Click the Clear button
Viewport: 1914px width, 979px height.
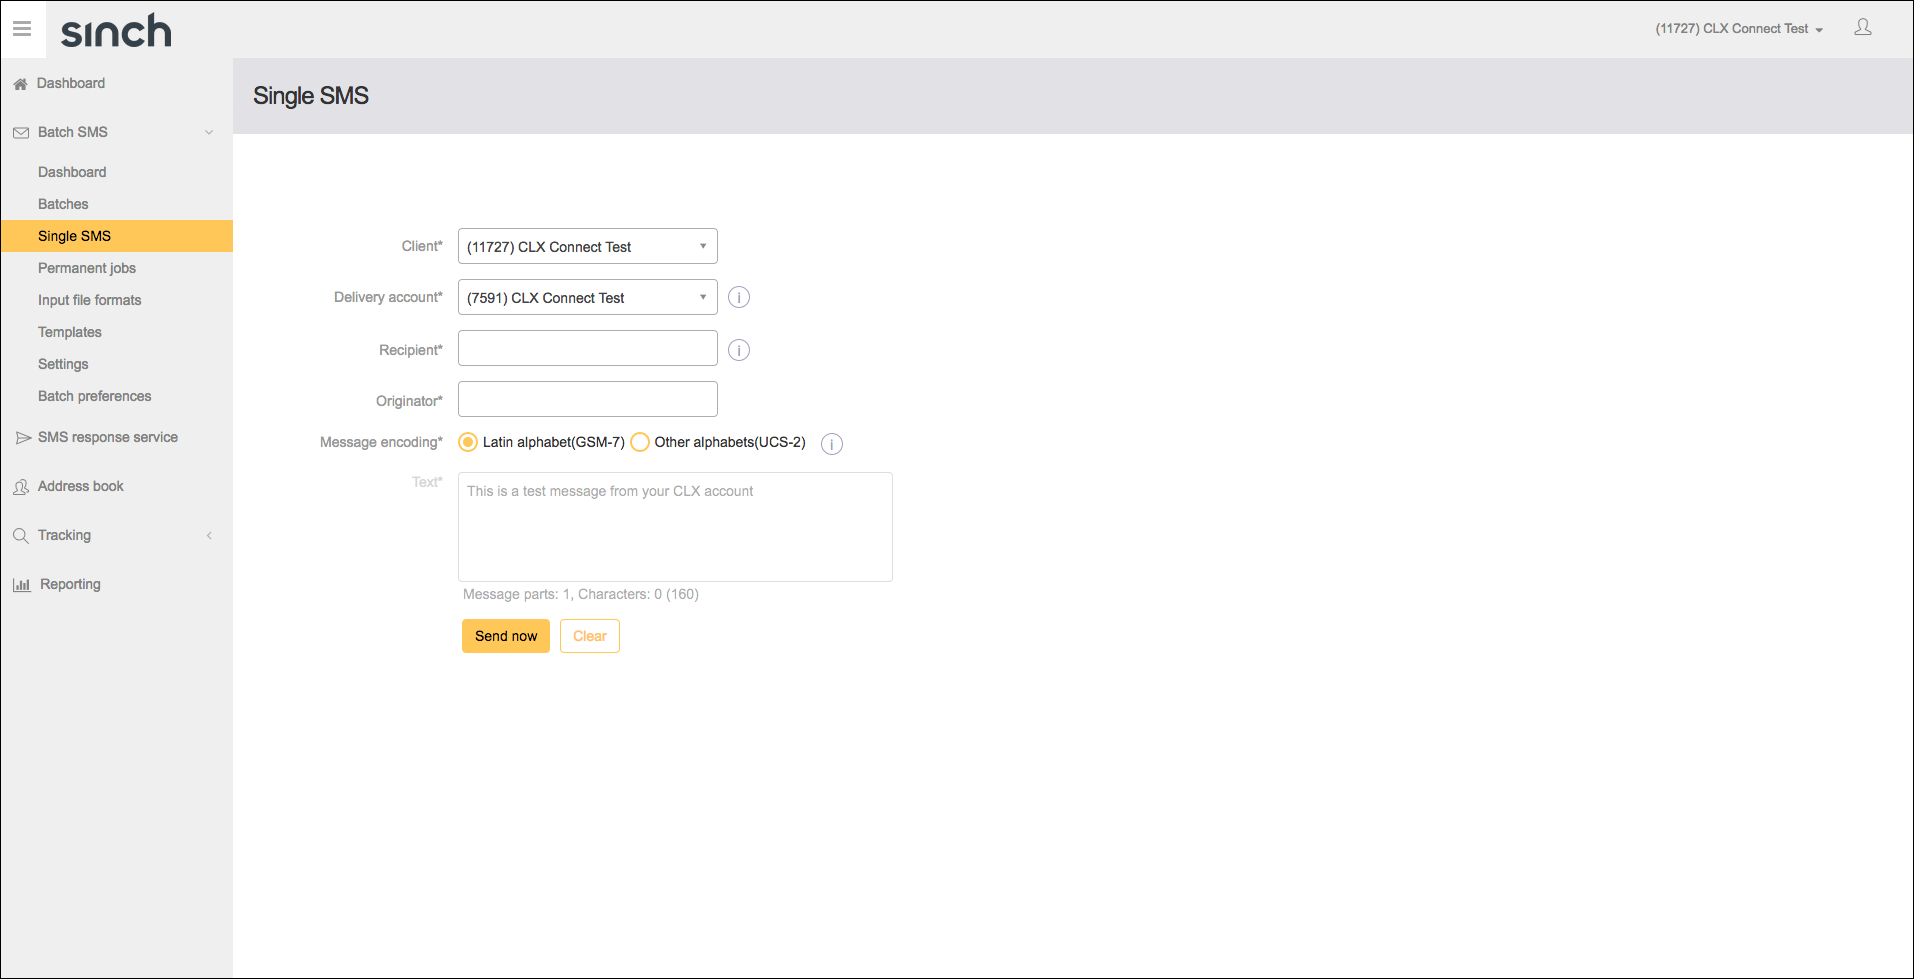point(589,635)
